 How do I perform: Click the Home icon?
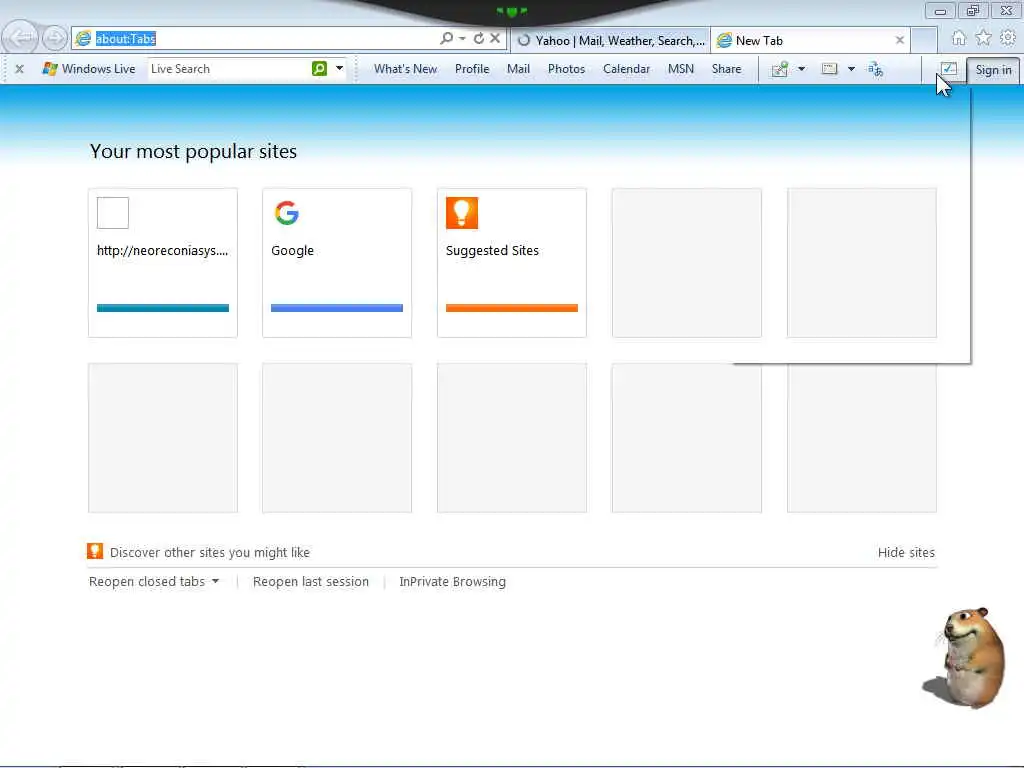(x=958, y=39)
